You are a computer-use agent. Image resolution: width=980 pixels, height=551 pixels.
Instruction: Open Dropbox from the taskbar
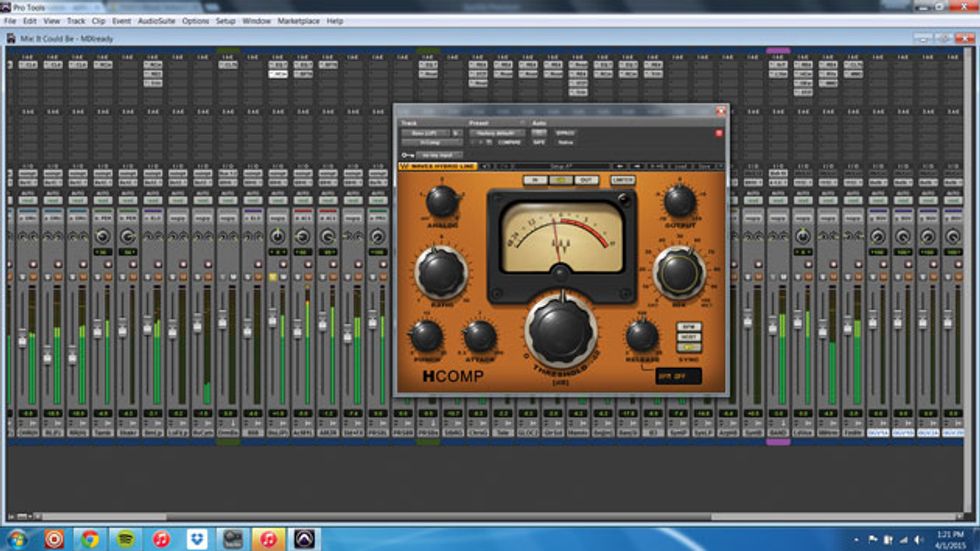(197, 539)
